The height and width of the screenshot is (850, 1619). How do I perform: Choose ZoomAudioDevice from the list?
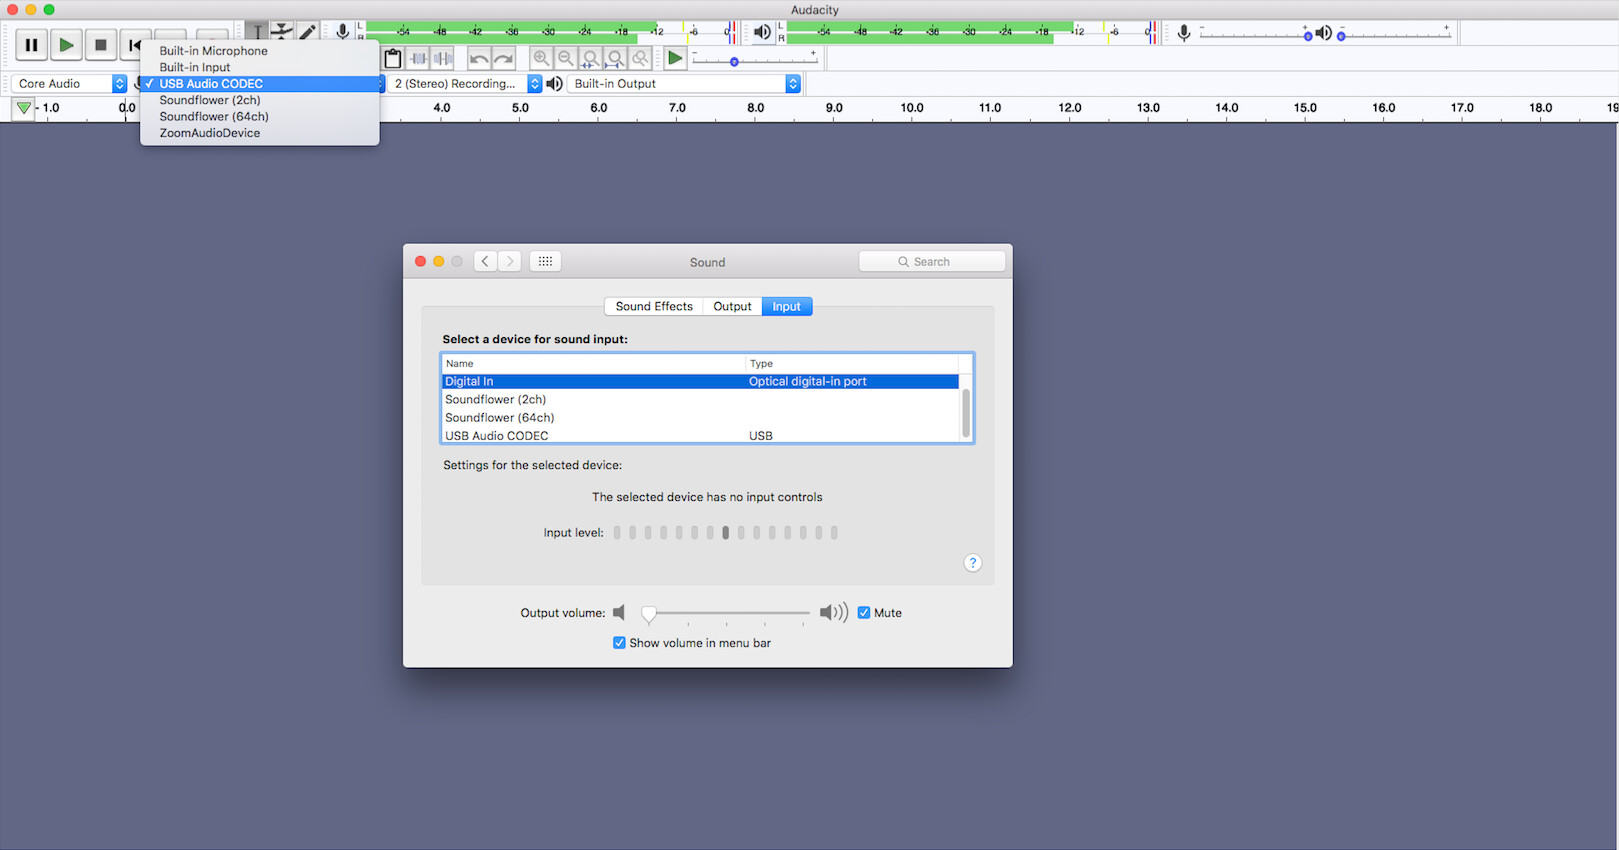(260, 133)
